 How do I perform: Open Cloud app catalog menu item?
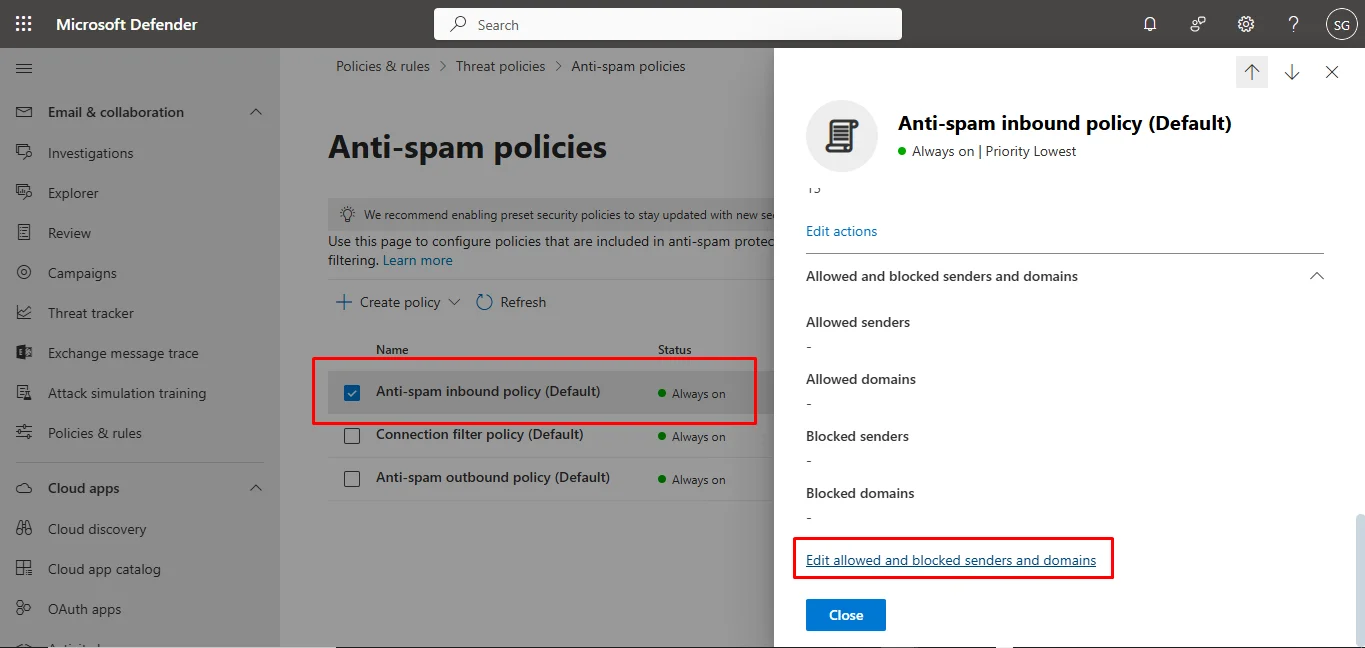point(104,569)
